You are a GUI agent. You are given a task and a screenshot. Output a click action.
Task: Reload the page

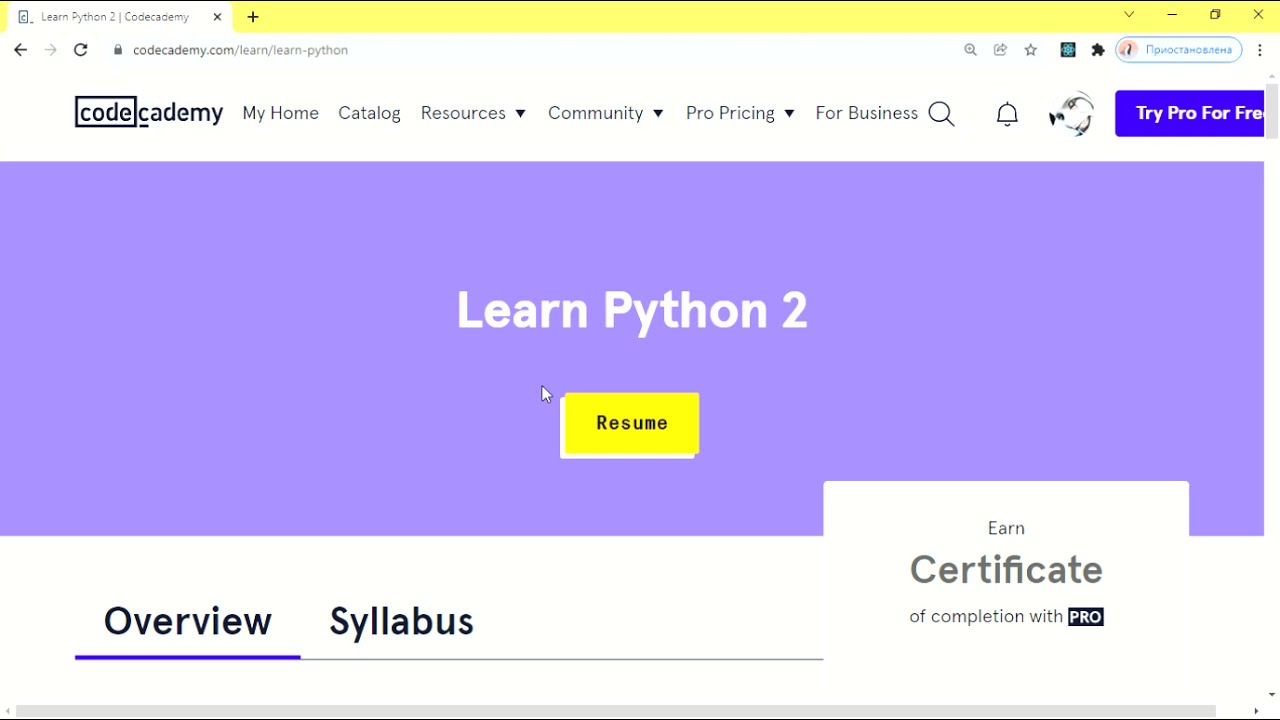81,50
